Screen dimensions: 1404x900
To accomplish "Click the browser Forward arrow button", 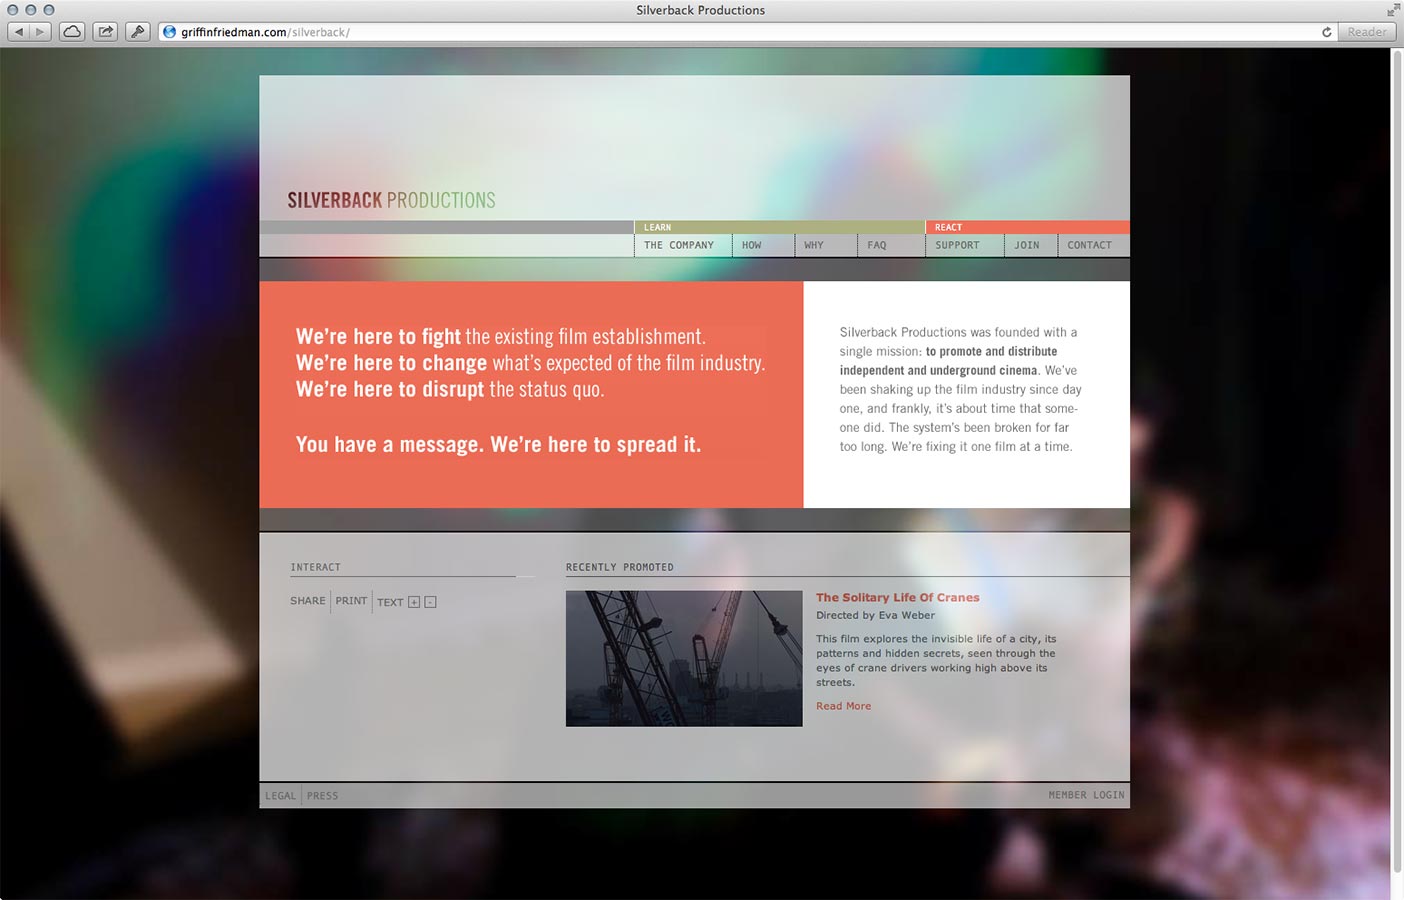I will (x=41, y=32).
